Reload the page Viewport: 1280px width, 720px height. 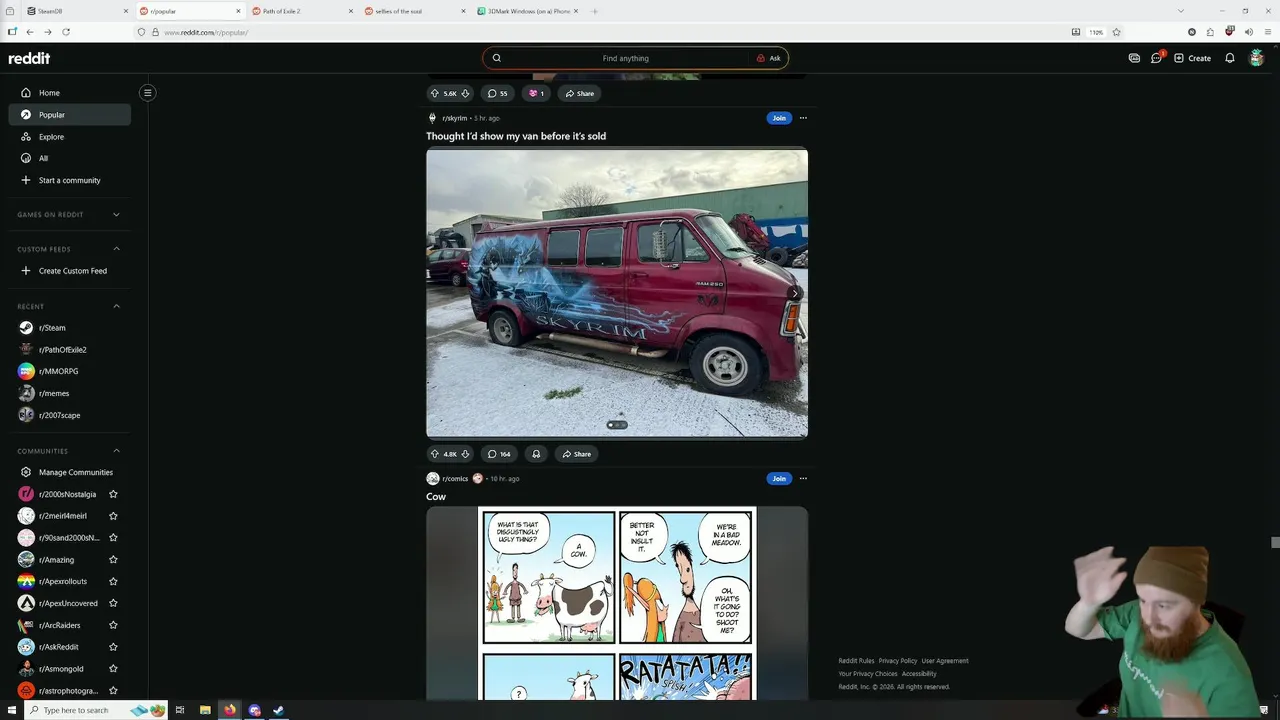(66, 32)
